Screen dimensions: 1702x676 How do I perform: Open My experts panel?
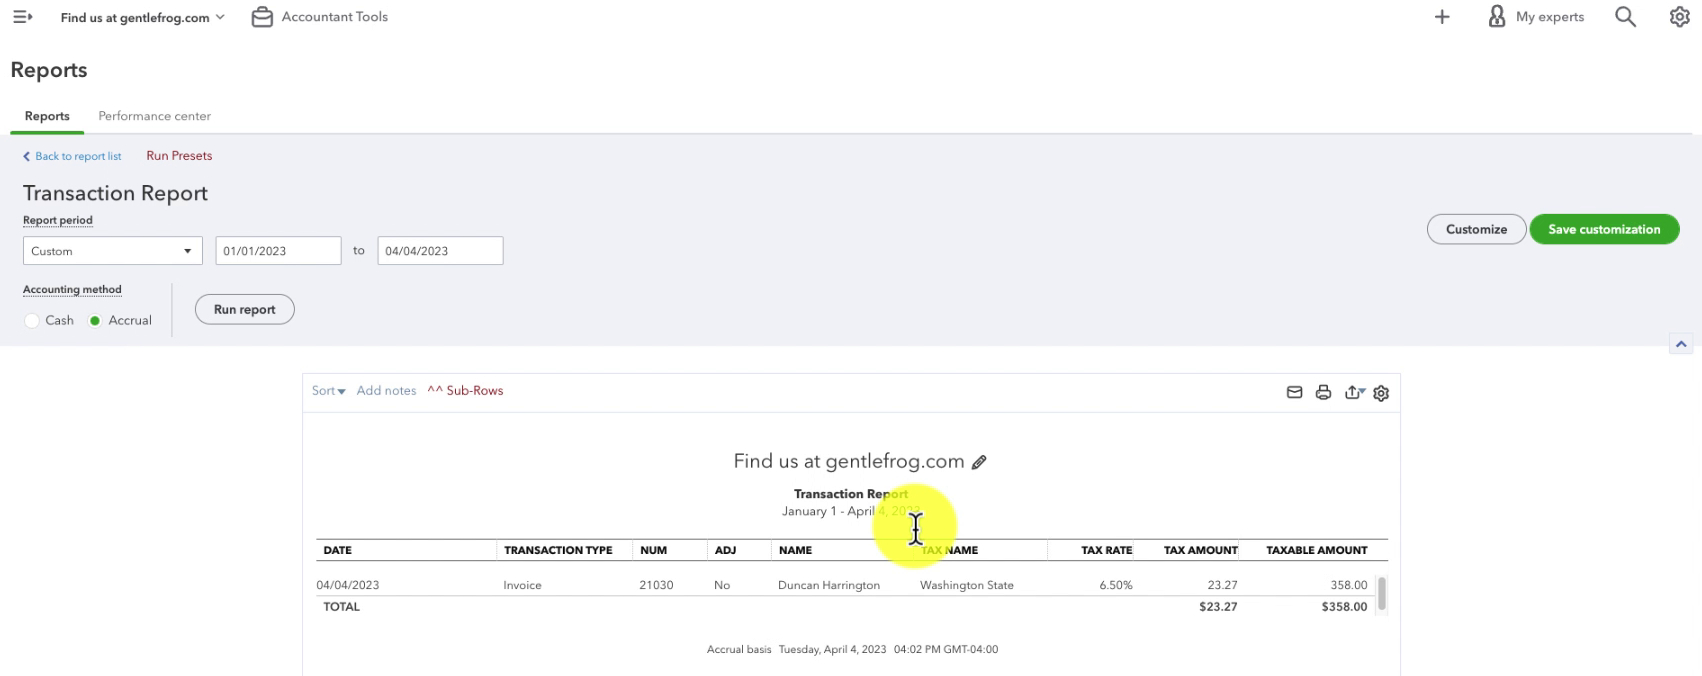(1536, 17)
